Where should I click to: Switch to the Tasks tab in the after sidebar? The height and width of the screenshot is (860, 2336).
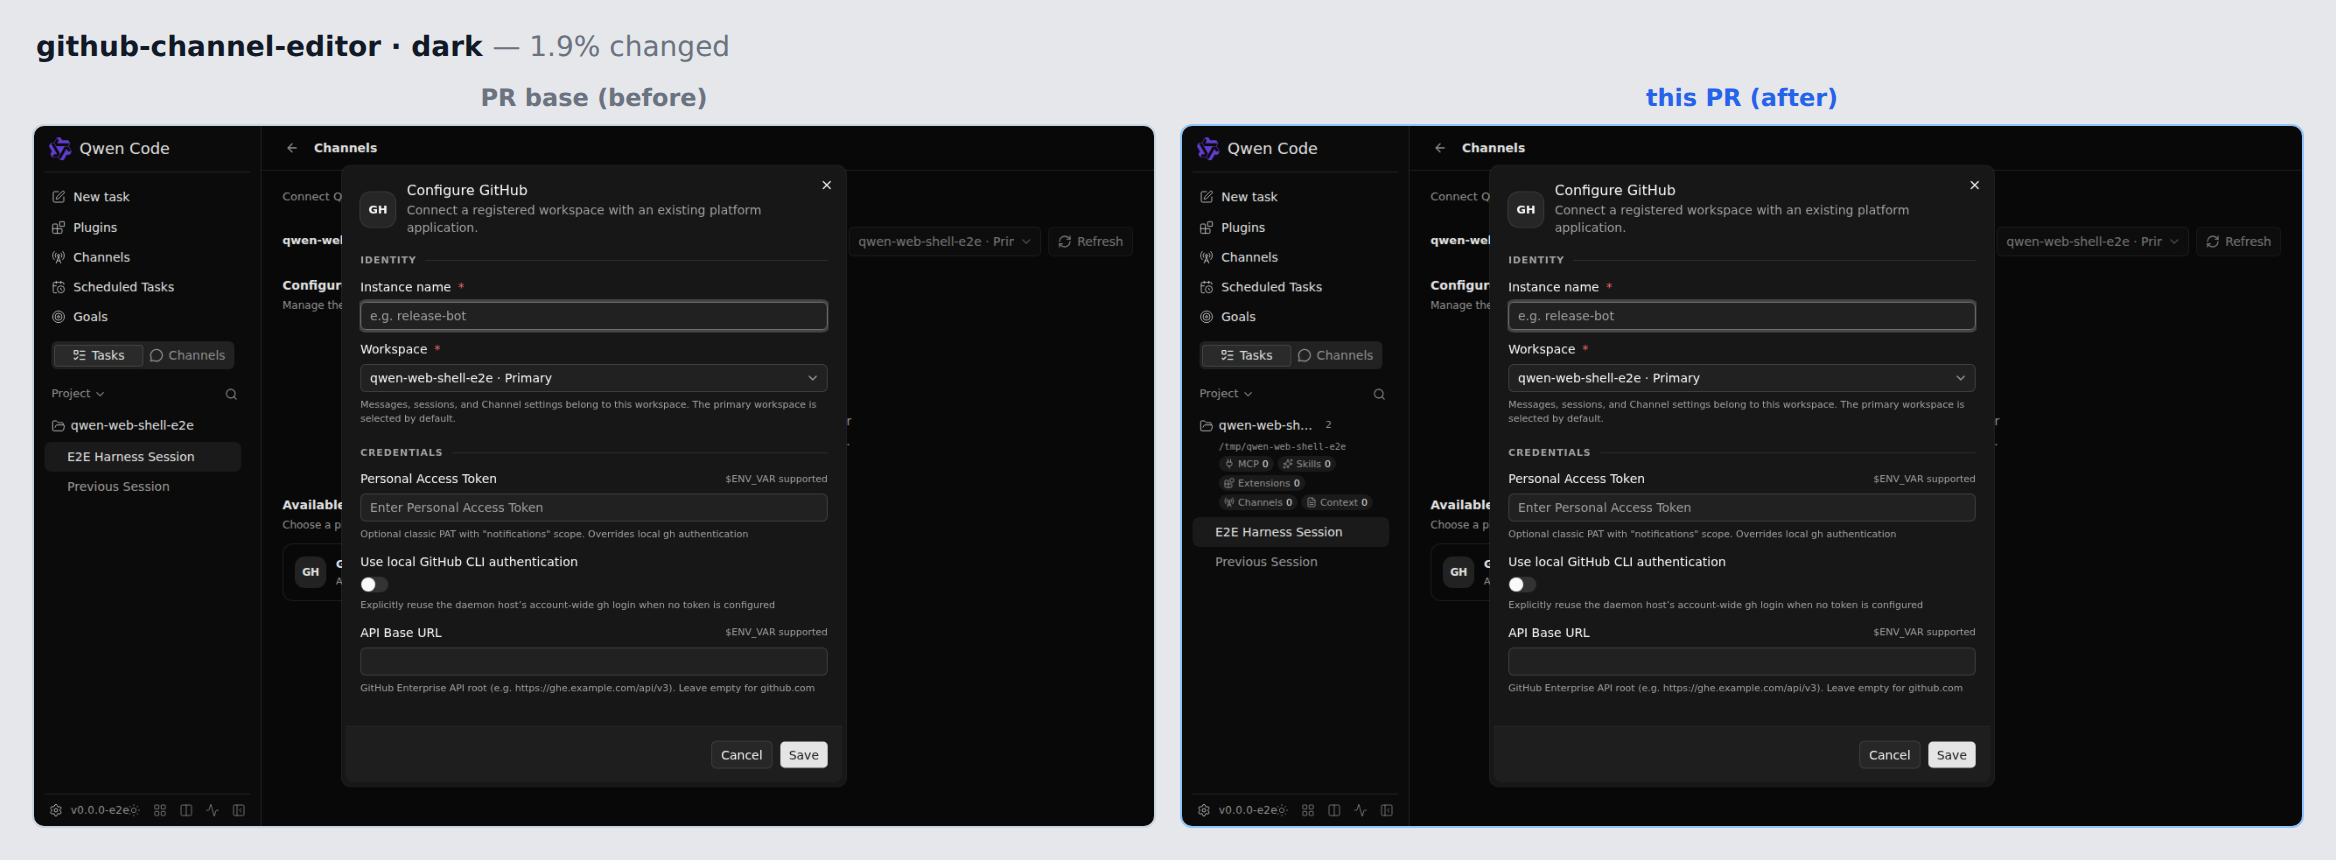pos(1246,355)
